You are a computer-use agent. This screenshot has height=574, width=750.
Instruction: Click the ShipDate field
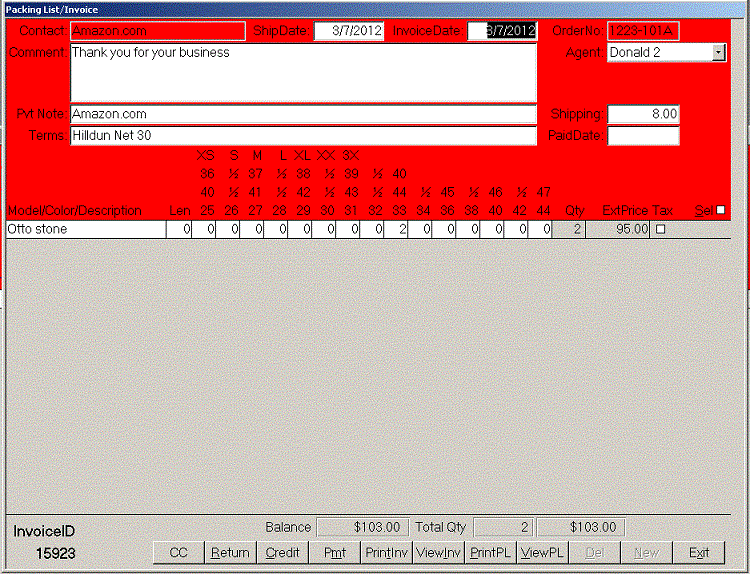click(349, 31)
